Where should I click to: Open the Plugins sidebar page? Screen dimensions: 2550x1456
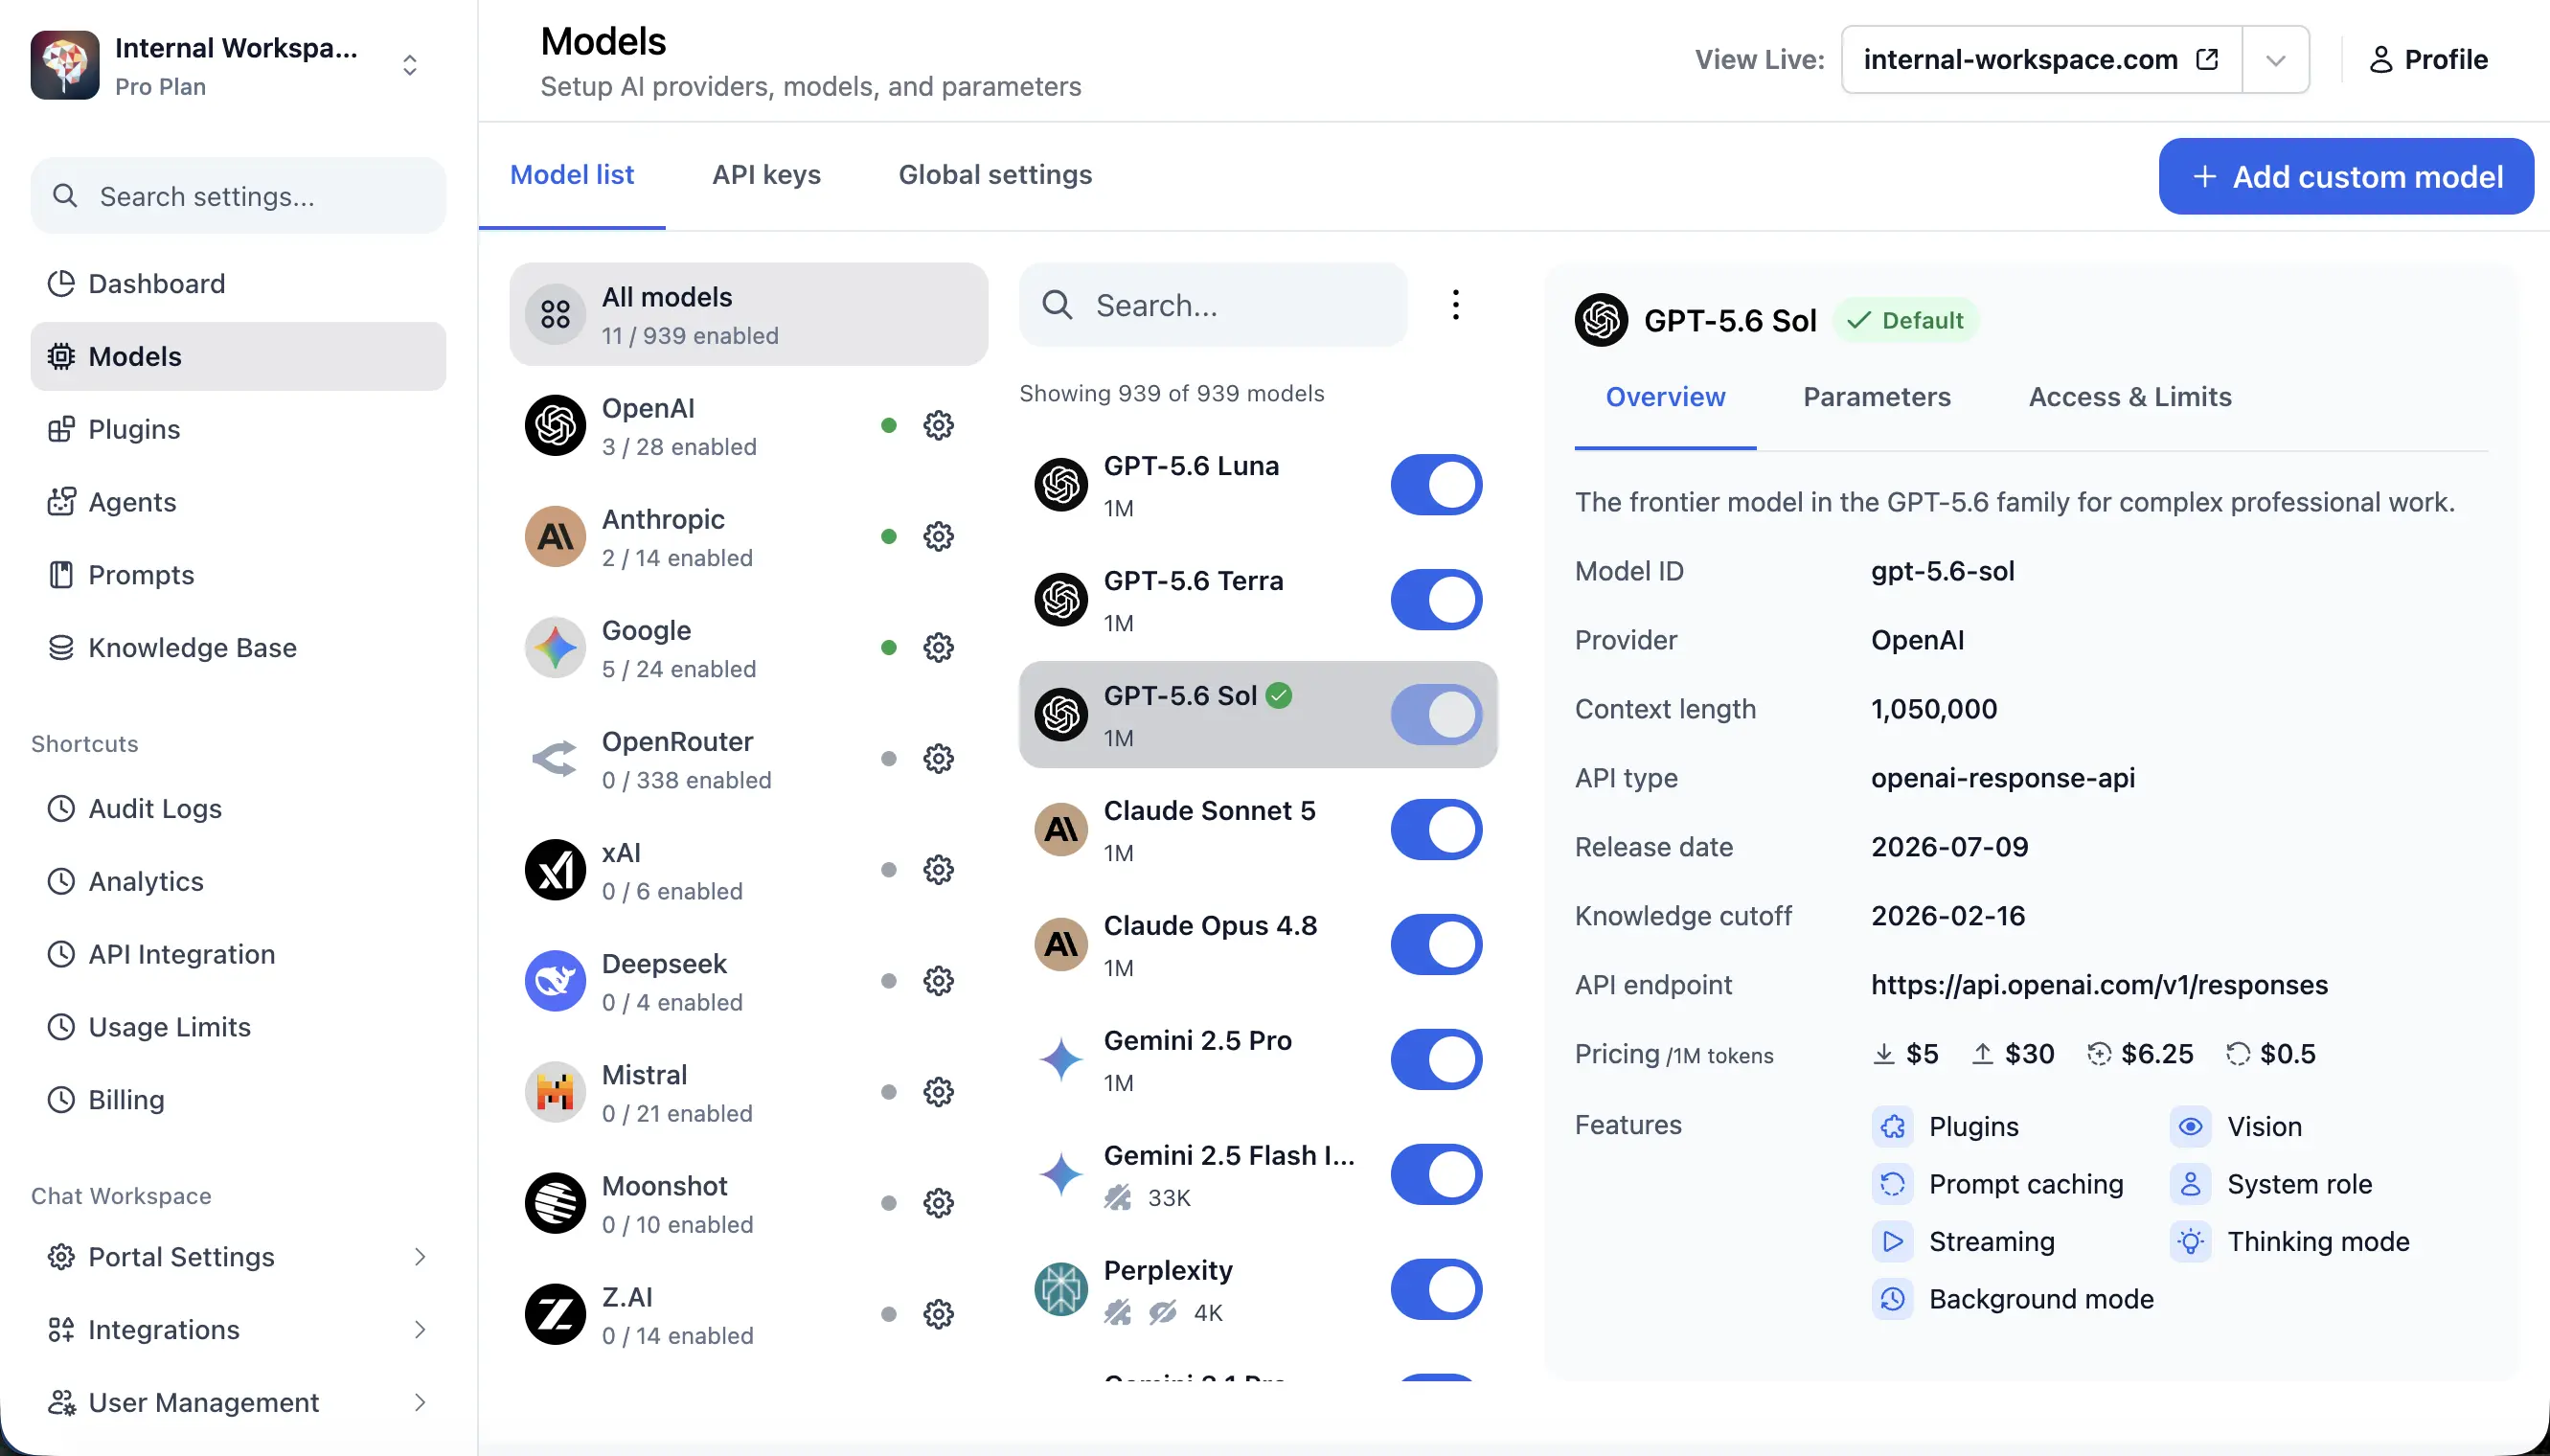(x=238, y=430)
